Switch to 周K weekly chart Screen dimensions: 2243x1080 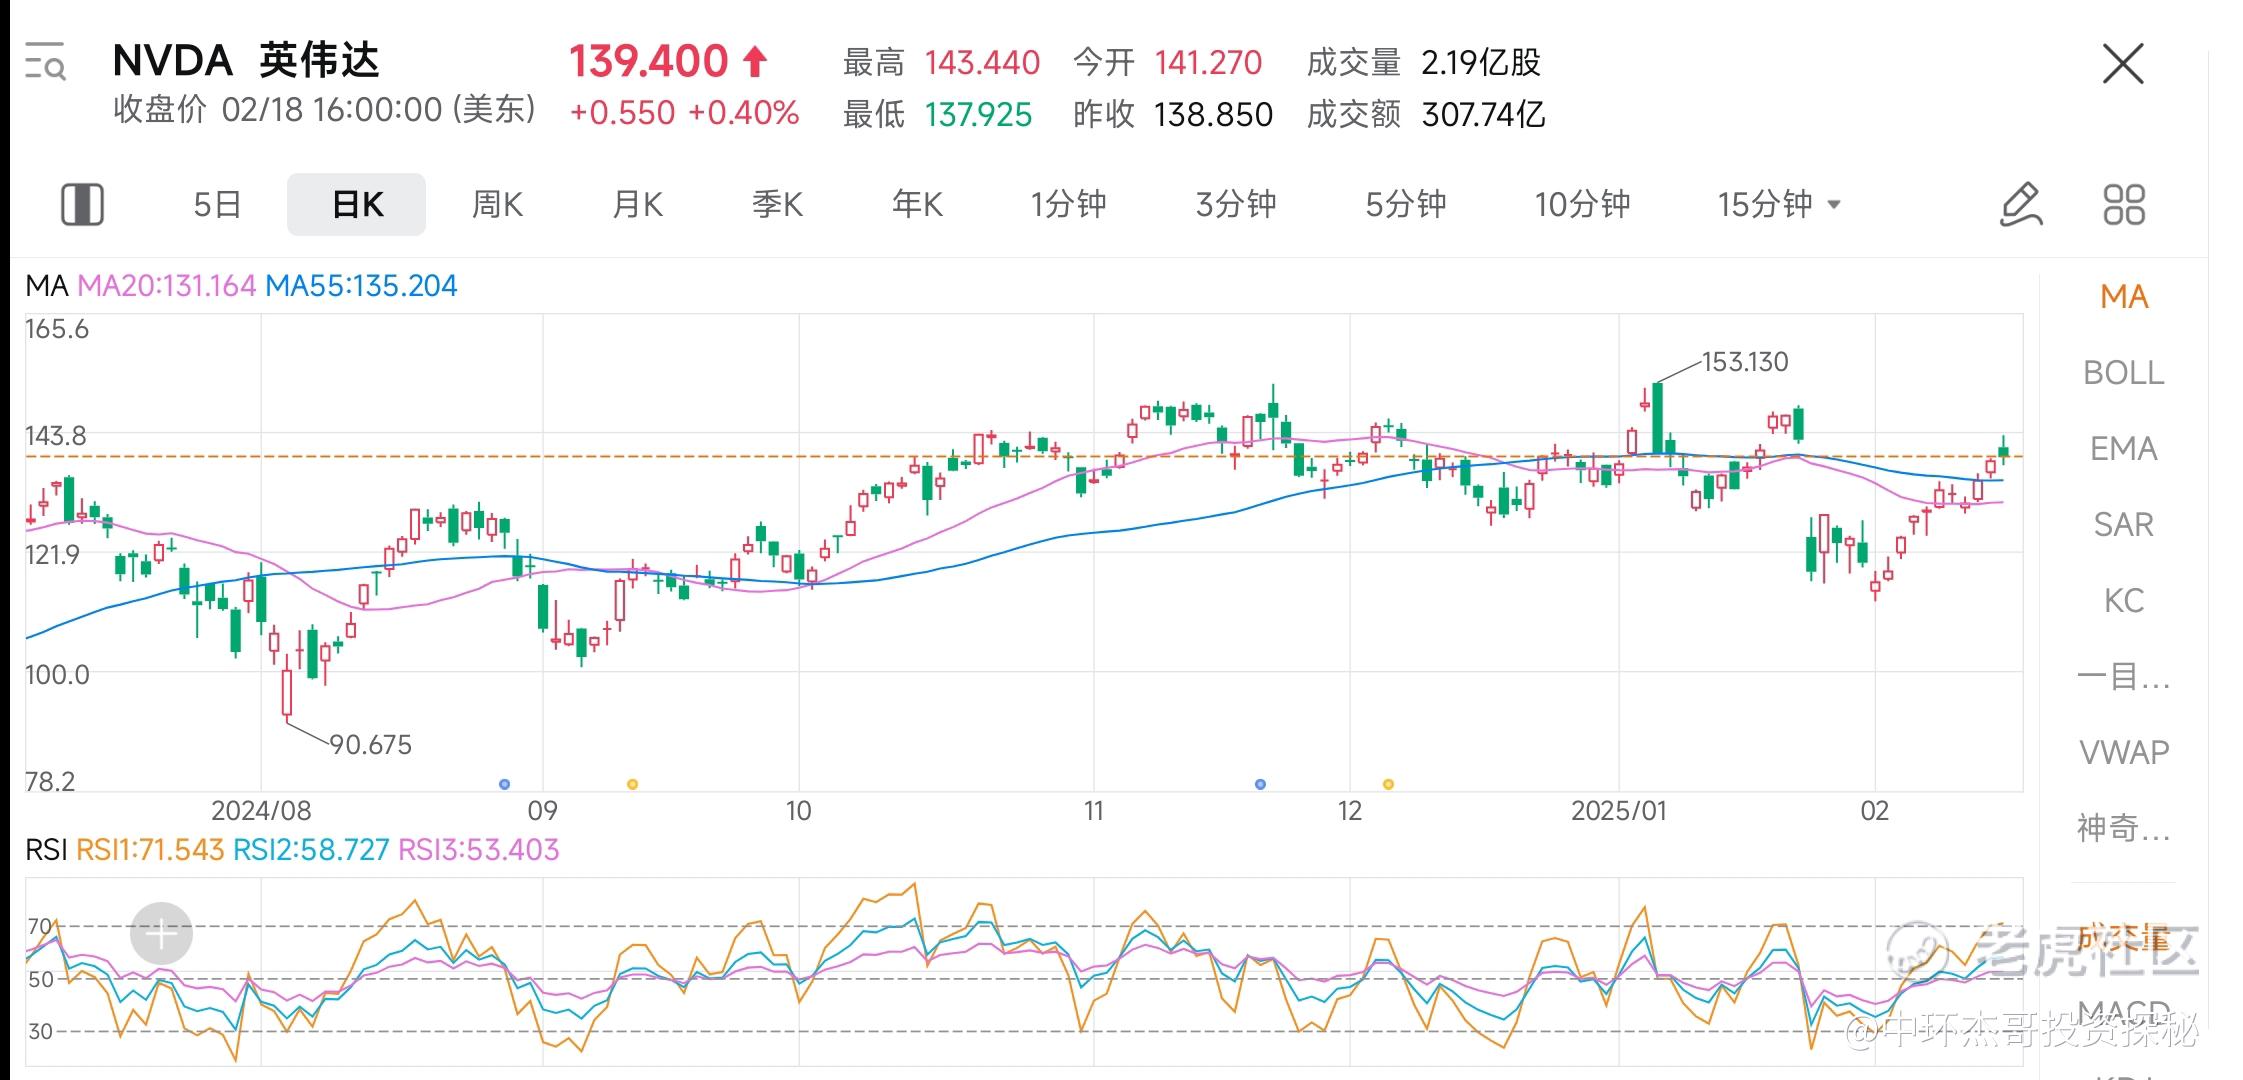[497, 204]
